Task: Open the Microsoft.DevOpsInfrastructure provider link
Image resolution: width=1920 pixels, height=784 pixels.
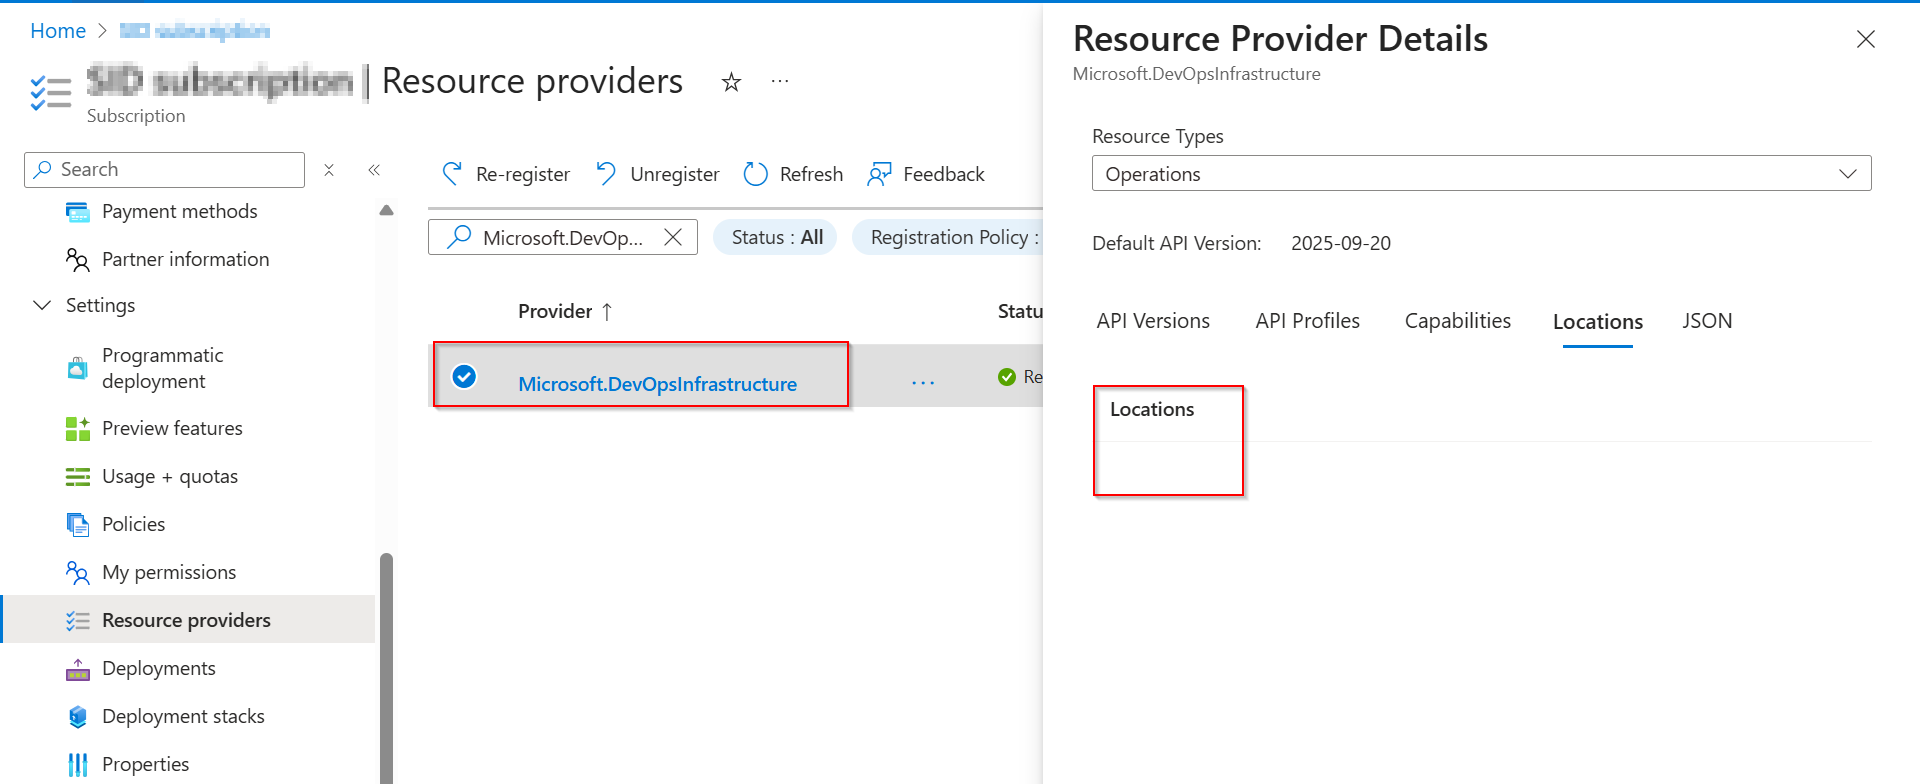Action: [x=657, y=384]
